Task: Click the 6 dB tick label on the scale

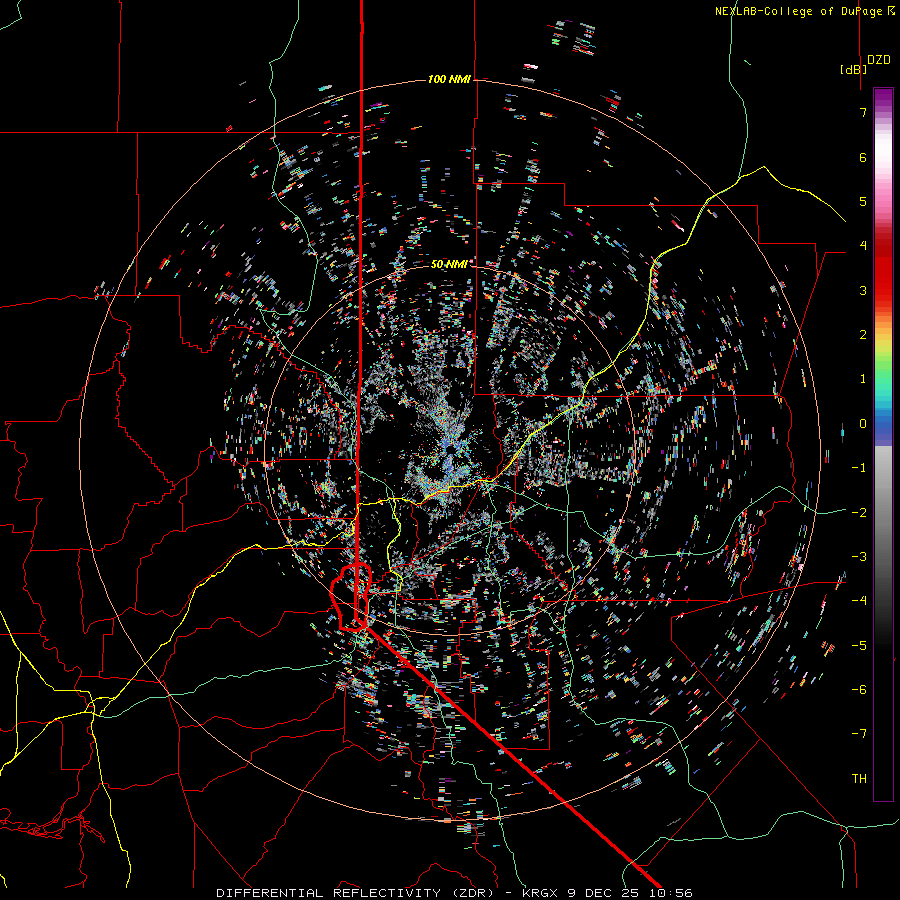Action: tap(863, 157)
